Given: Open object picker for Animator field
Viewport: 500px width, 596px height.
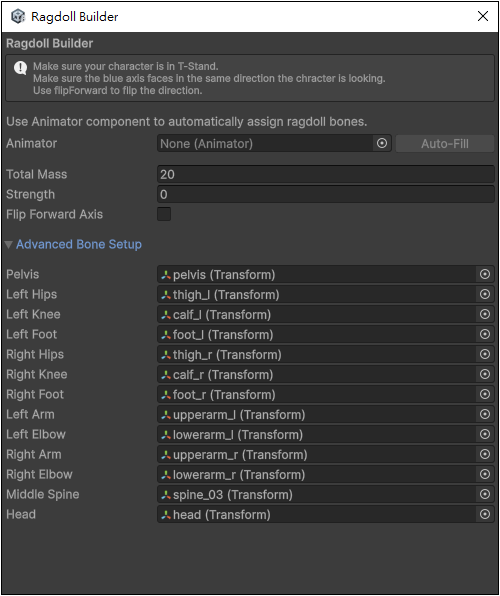Looking at the screenshot, I should point(382,143).
